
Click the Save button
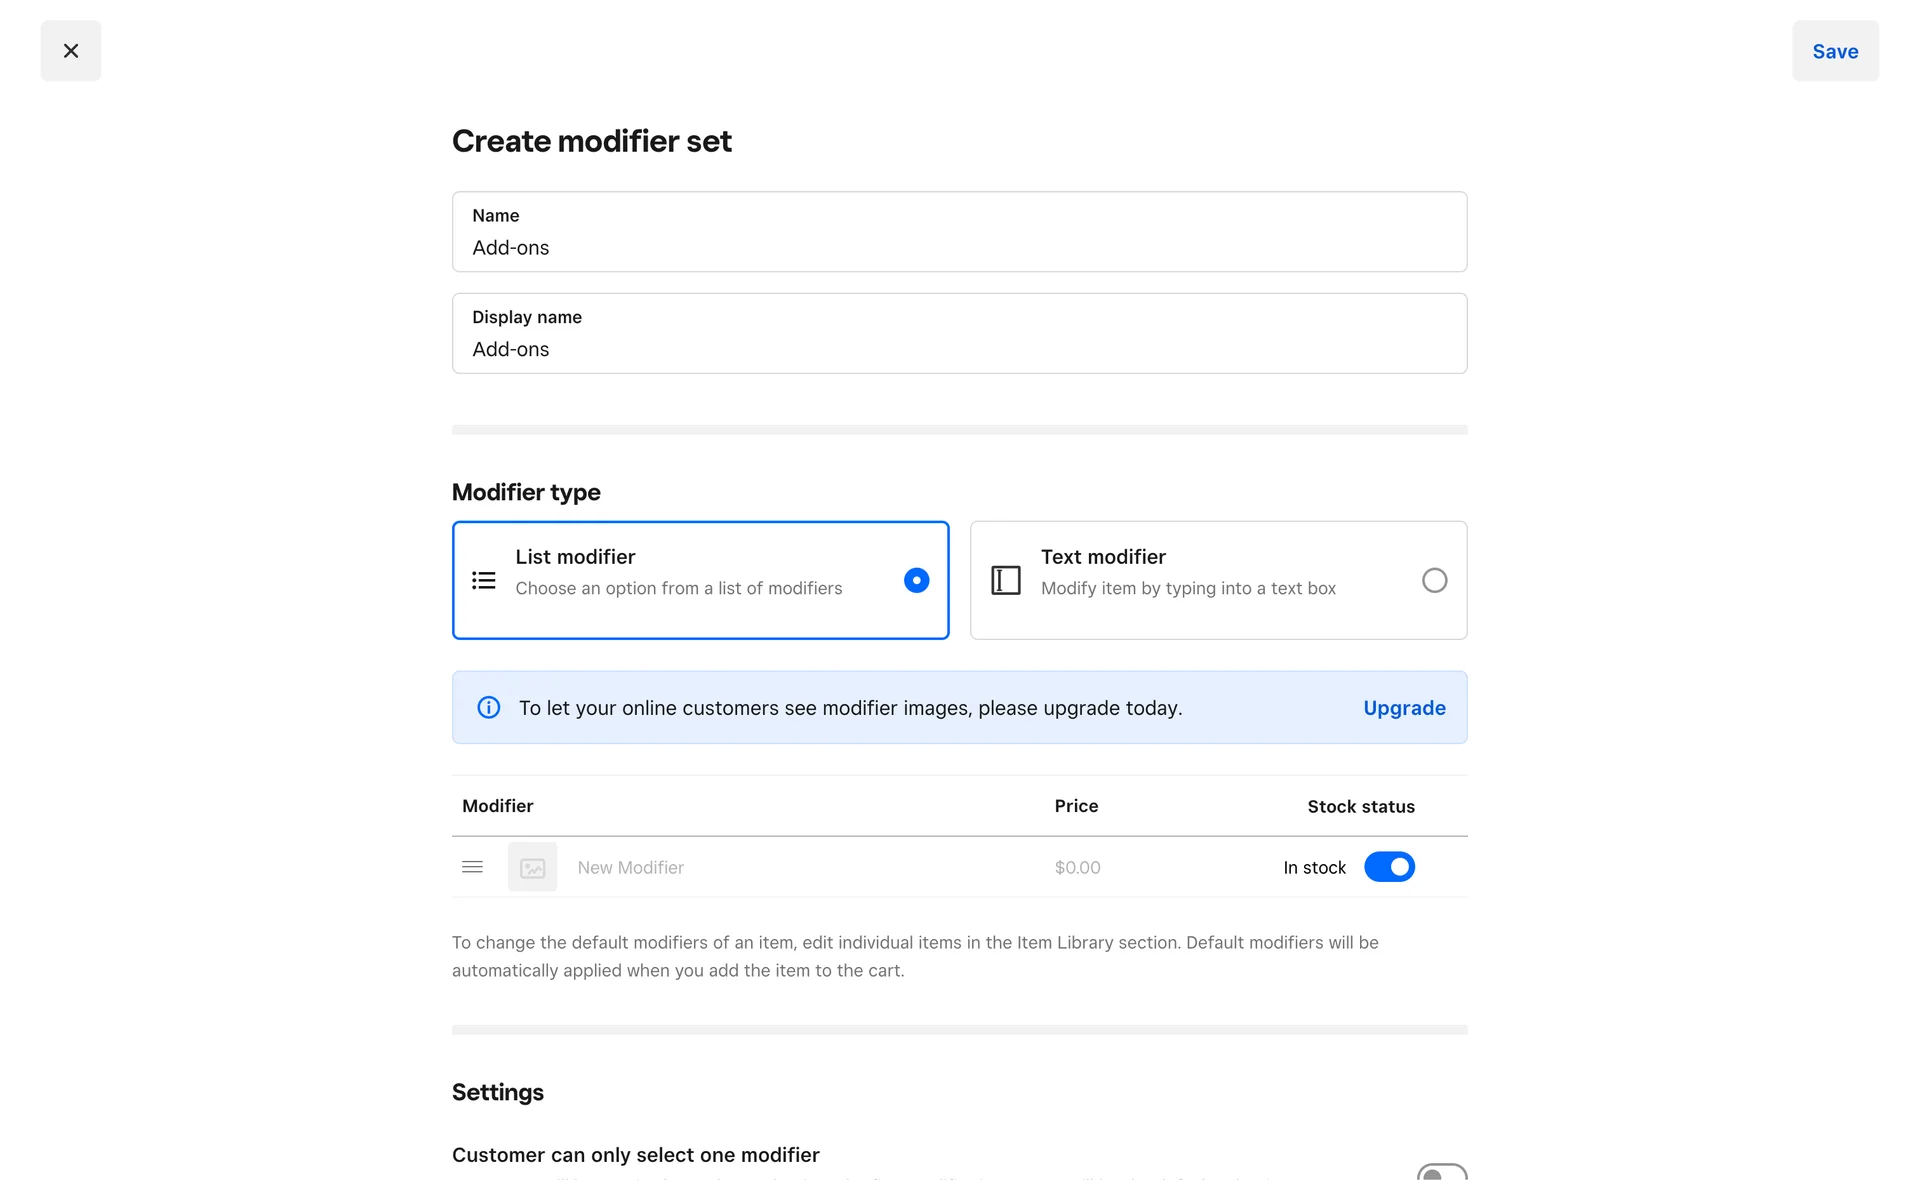1834,51
